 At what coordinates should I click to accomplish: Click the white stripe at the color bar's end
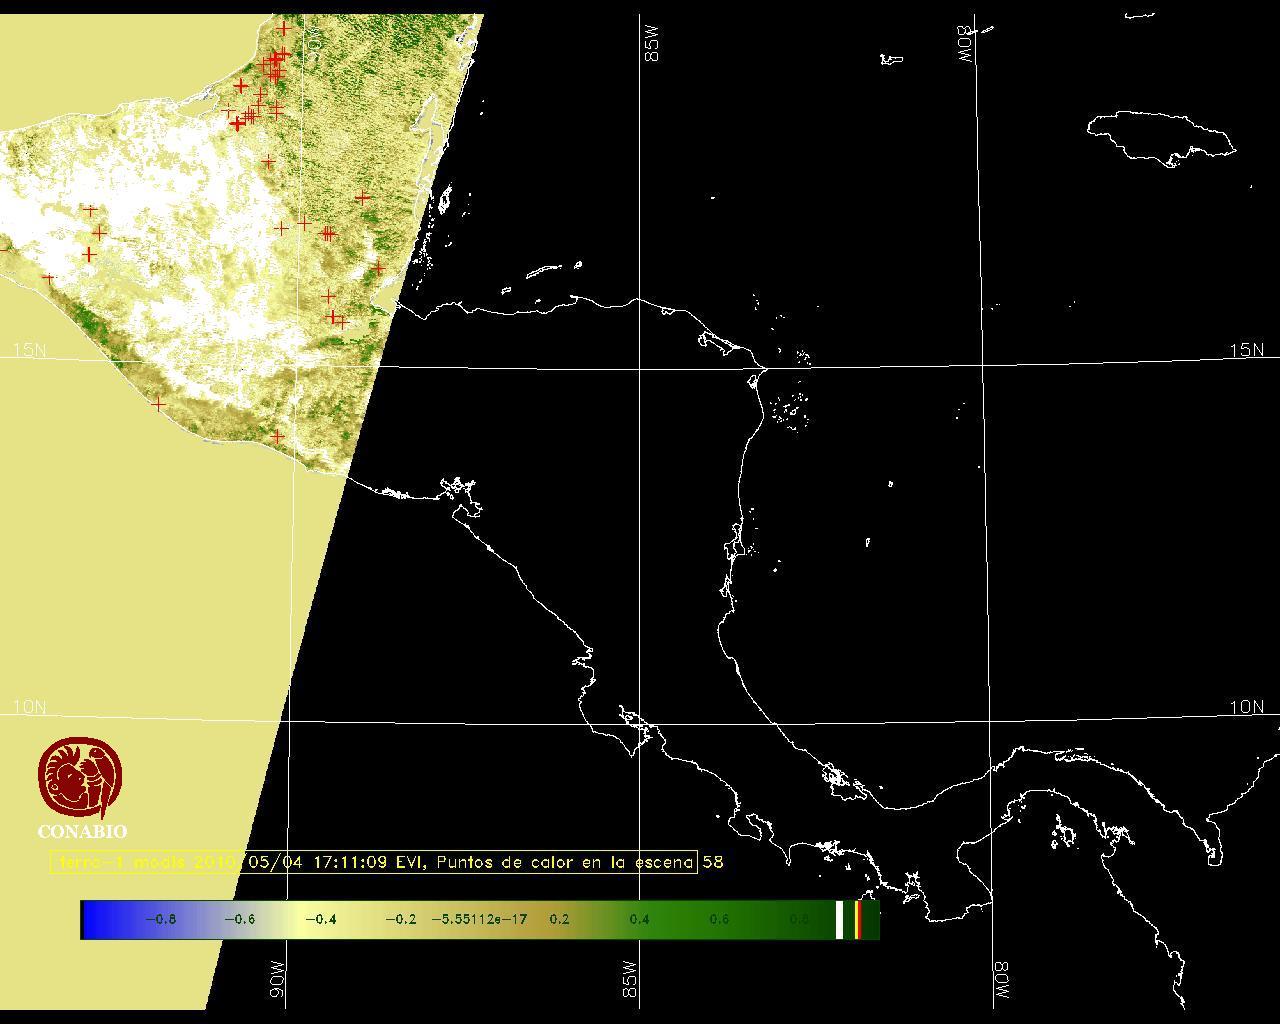tap(839, 920)
